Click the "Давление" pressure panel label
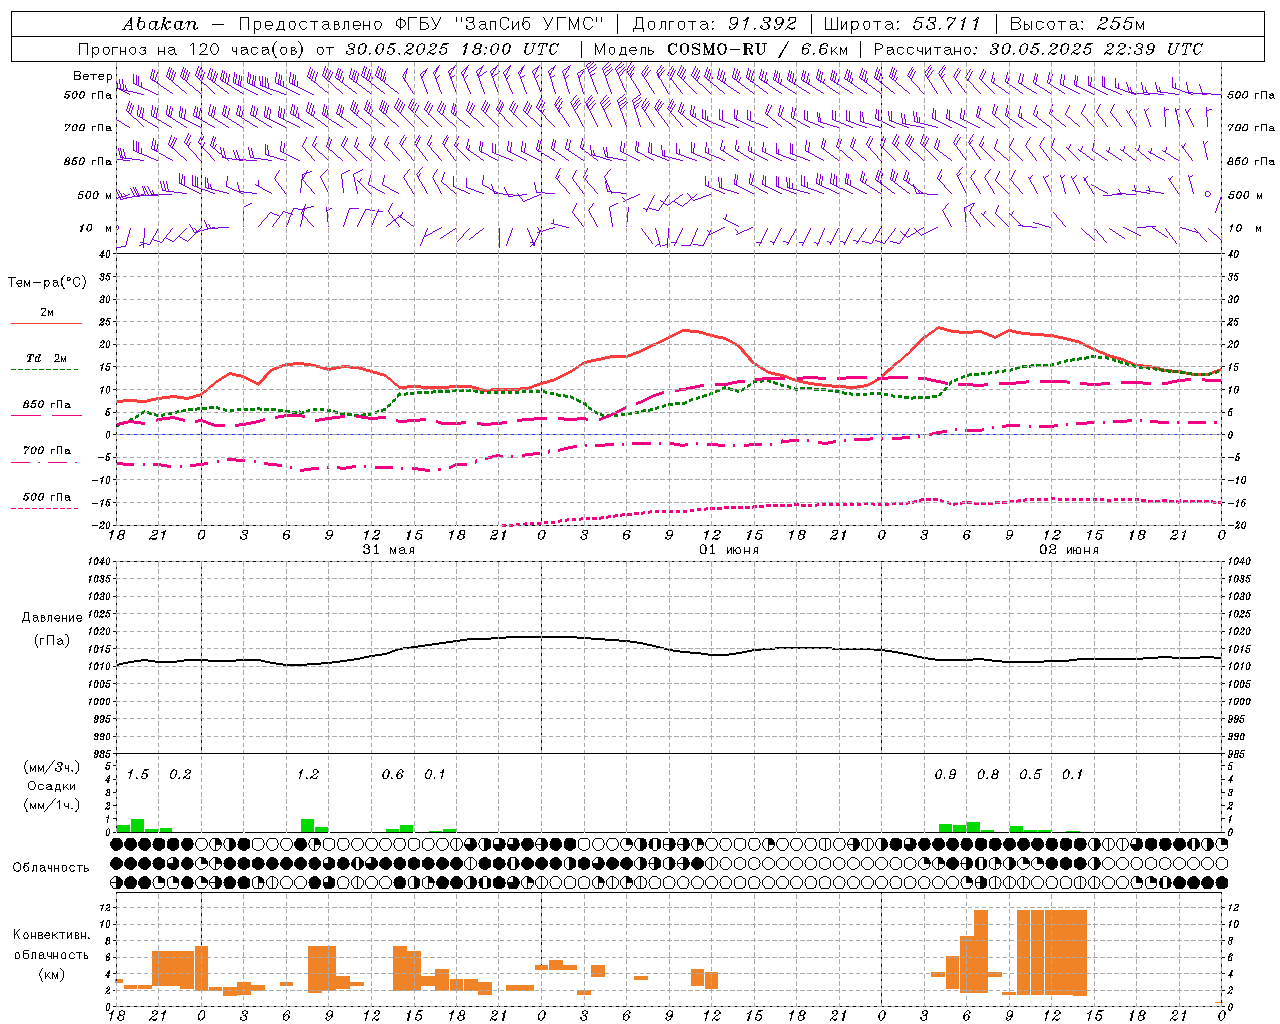The width and height of the screenshot is (1280, 1024). 52,618
